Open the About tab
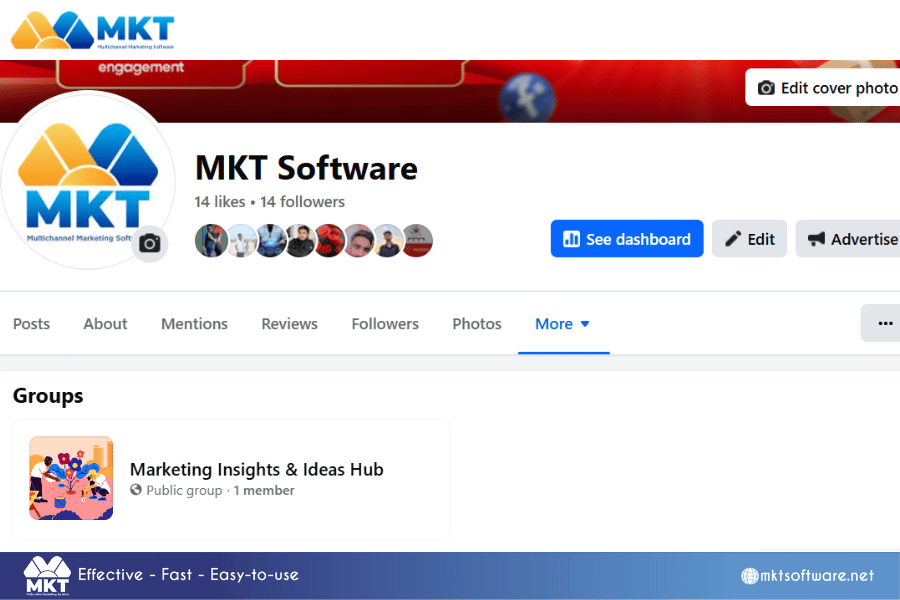This screenshot has height=600, width=900. (105, 324)
